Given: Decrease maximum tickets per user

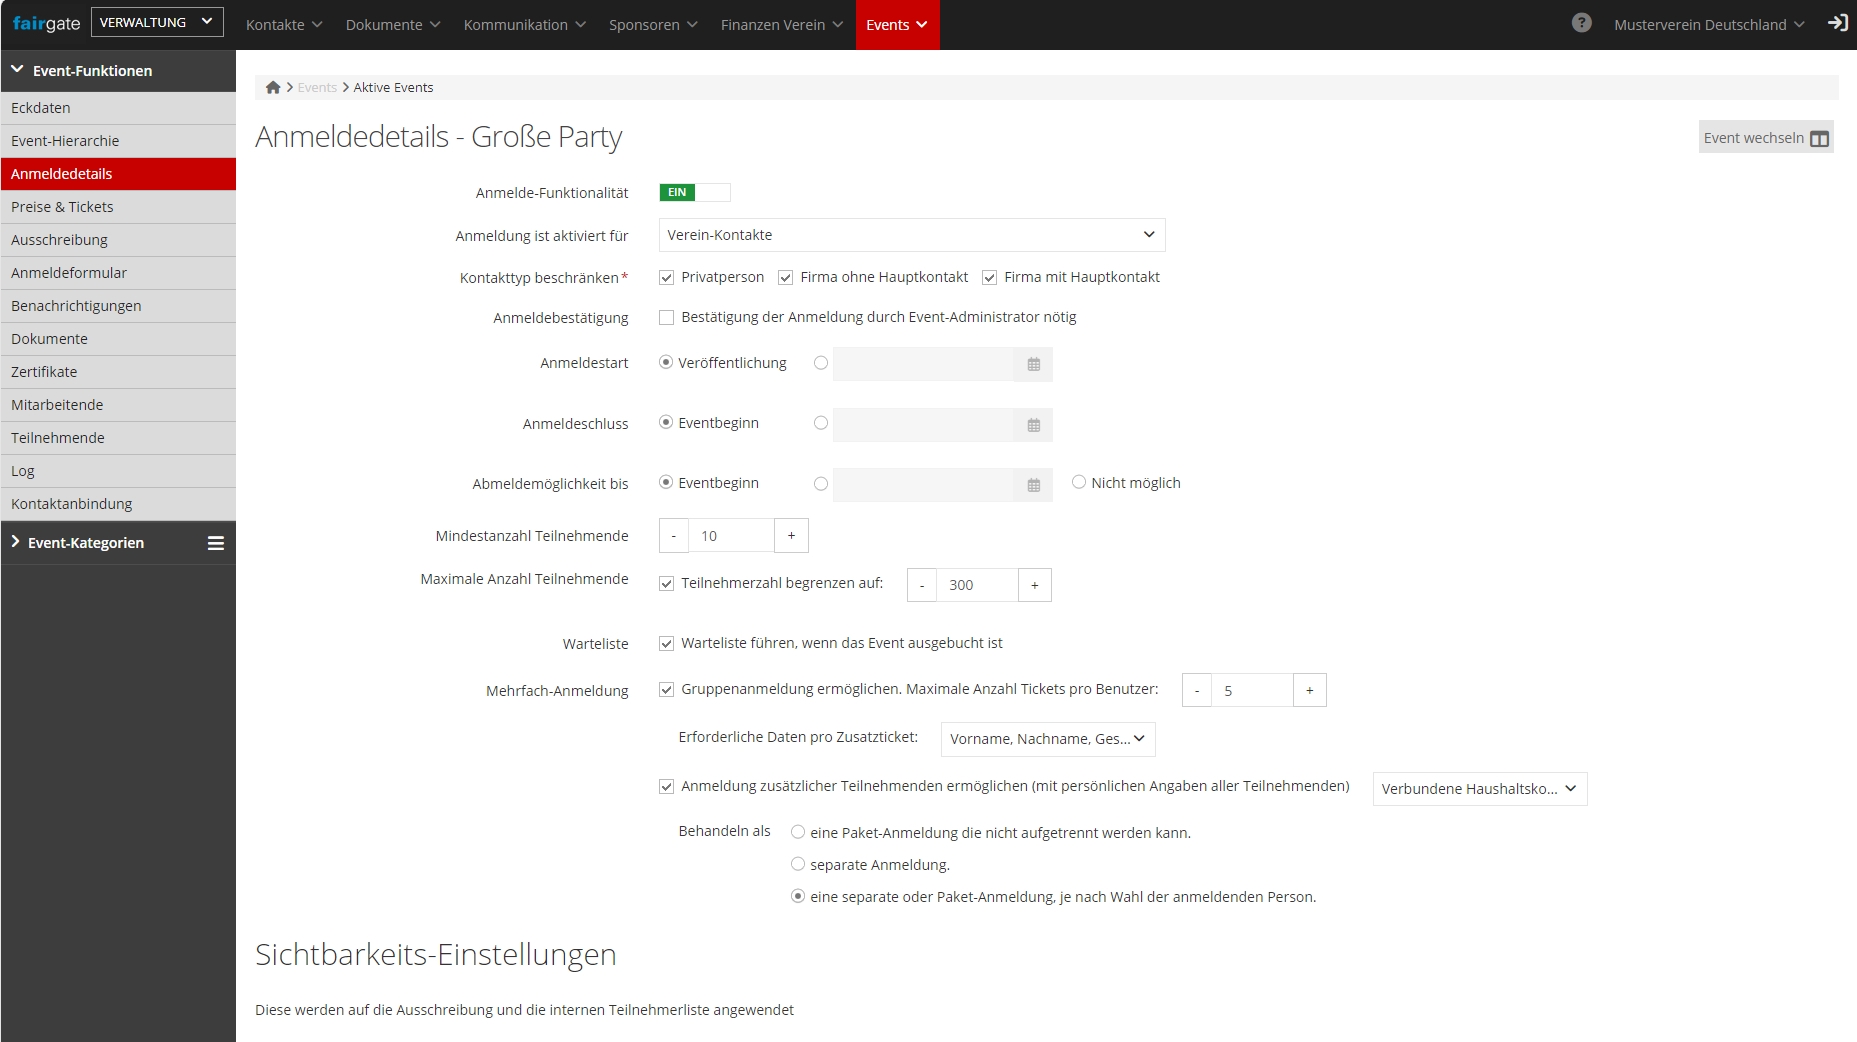Looking at the screenshot, I should point(1197,690).
